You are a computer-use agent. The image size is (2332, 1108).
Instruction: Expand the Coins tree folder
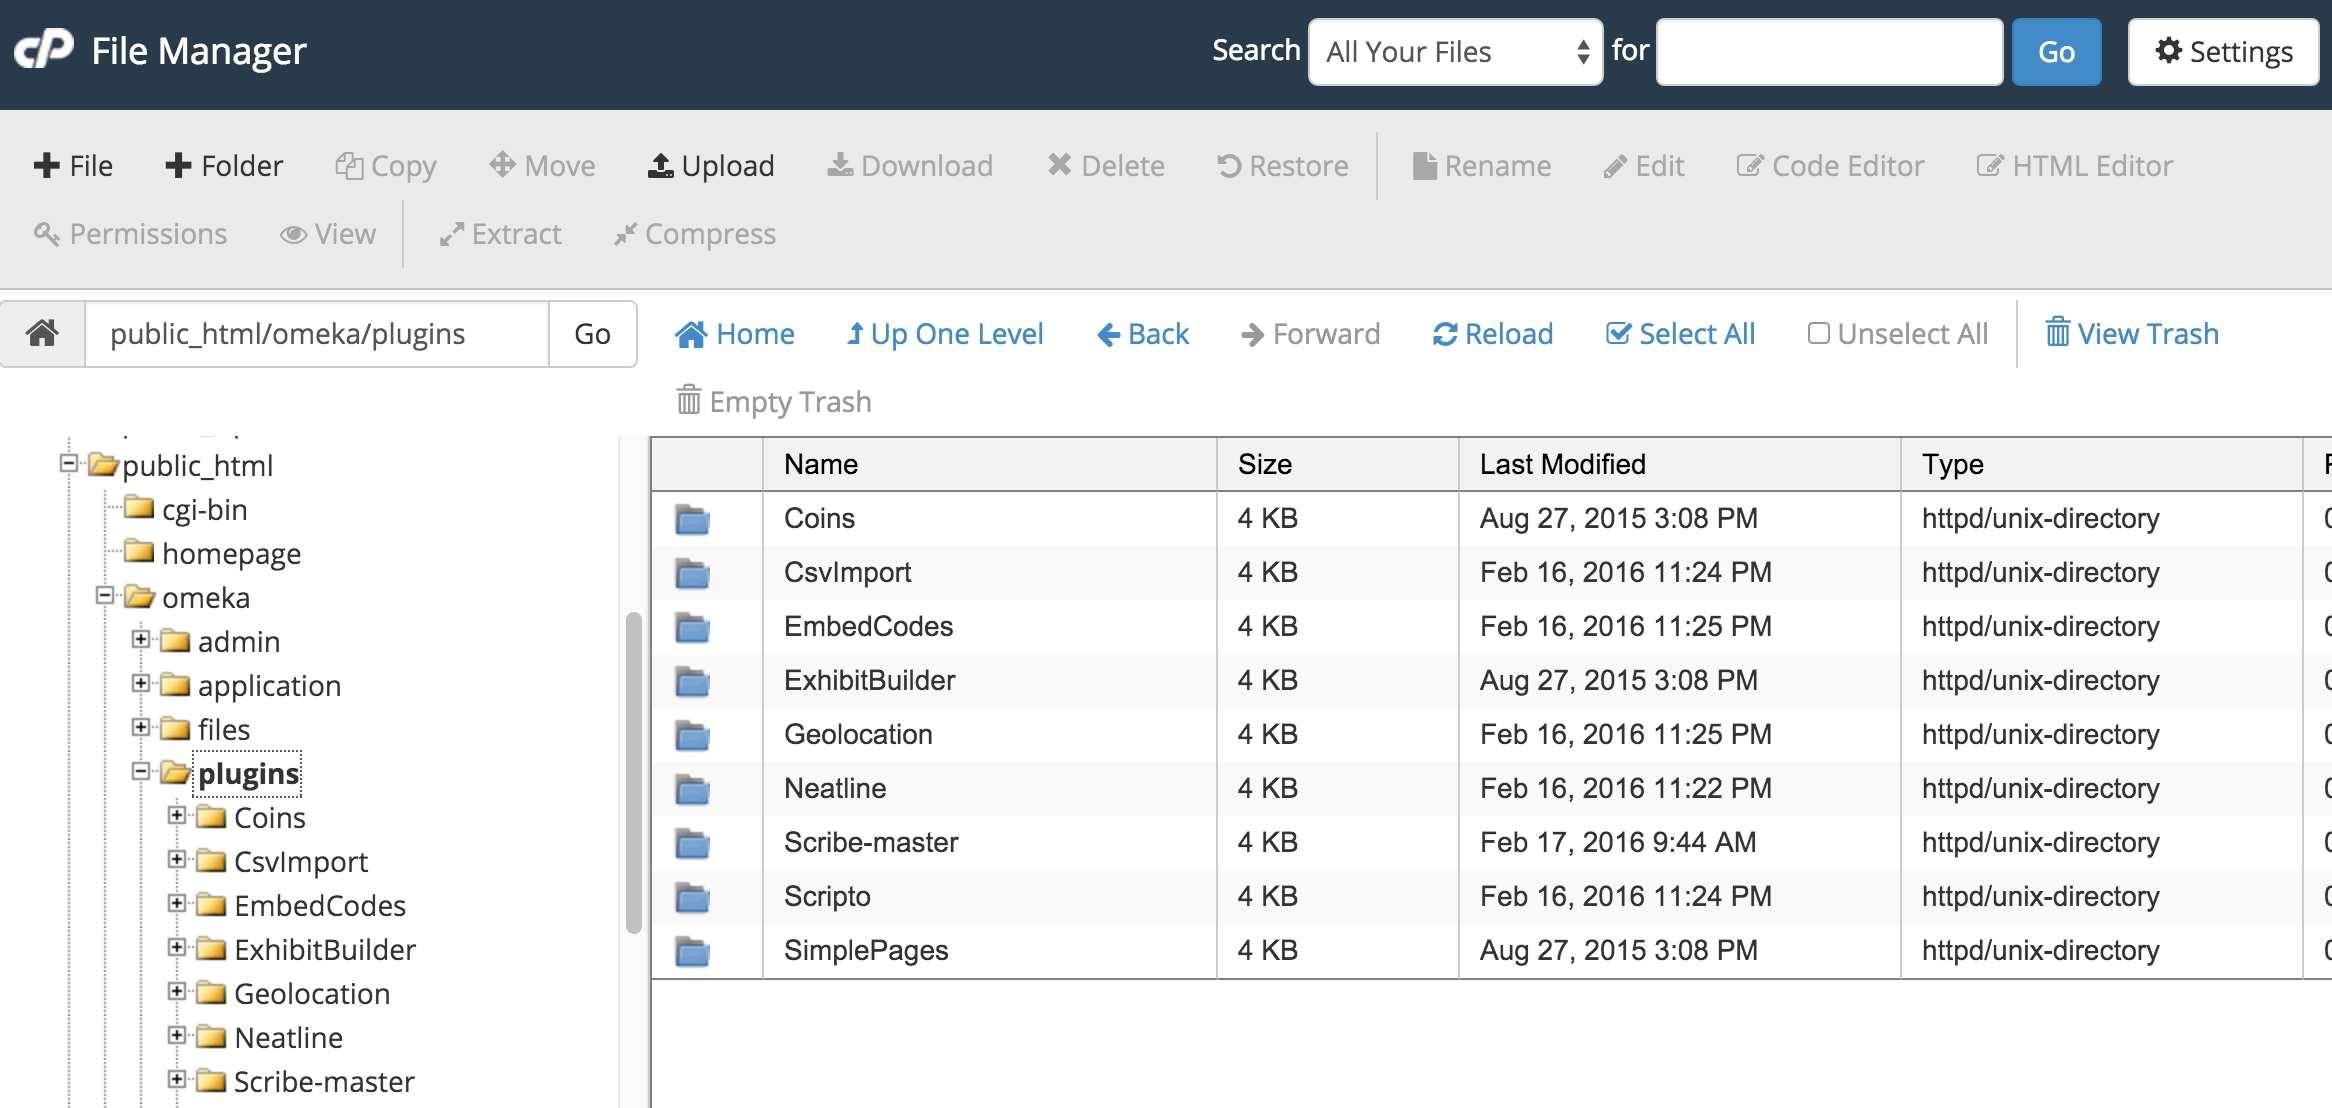point(177,815)
